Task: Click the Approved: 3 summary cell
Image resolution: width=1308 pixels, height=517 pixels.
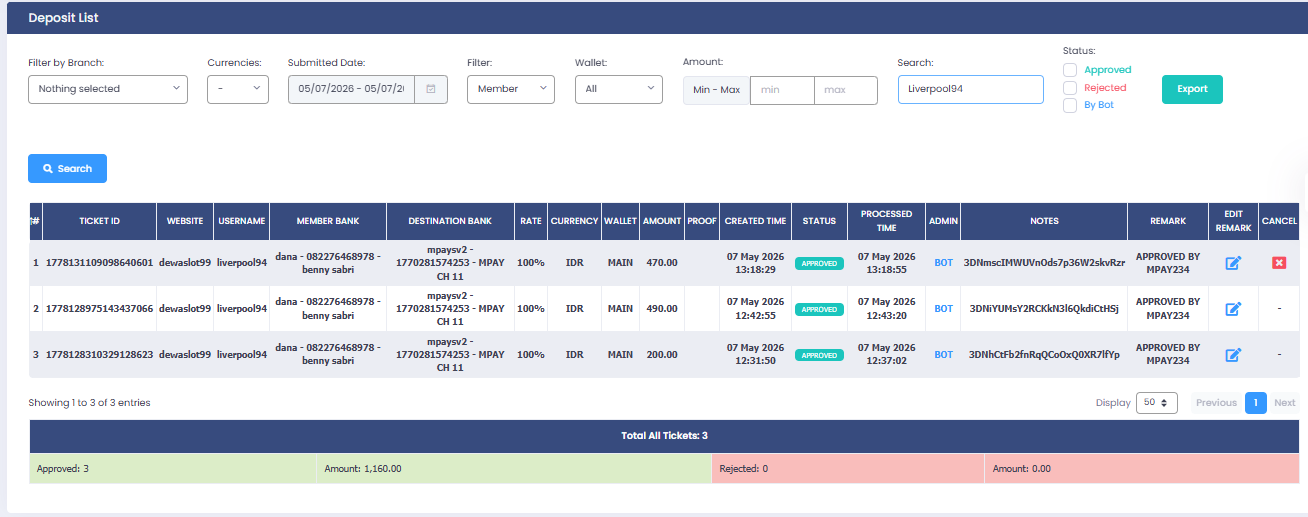Action: [173, 468]
